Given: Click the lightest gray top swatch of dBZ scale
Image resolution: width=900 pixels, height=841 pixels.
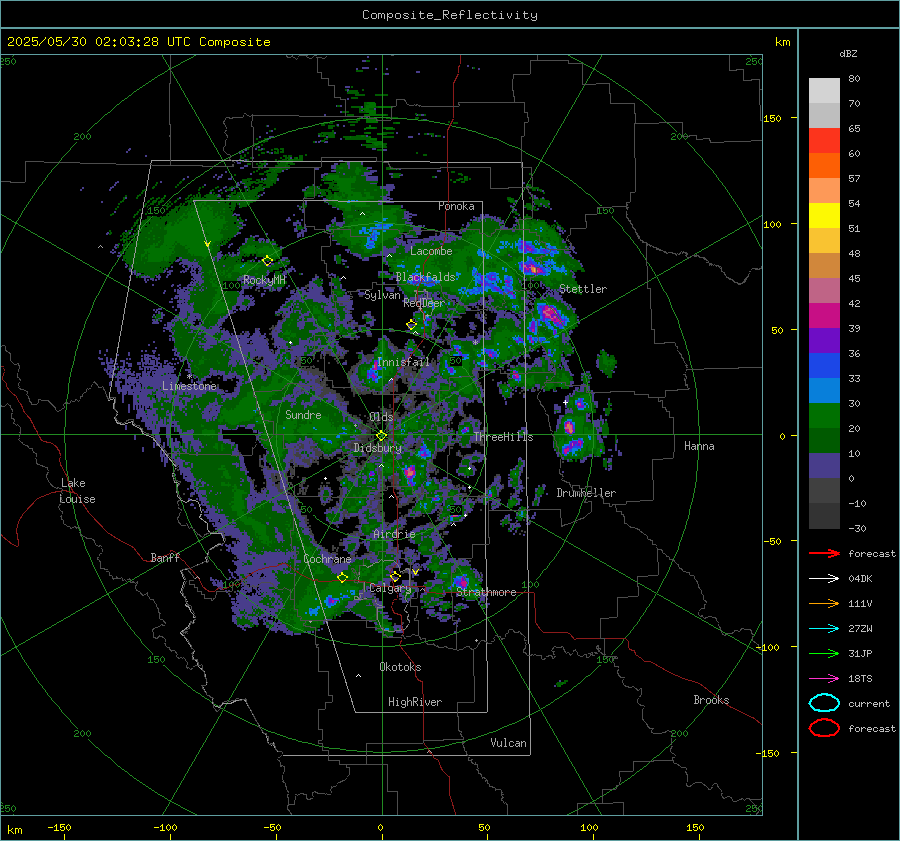Looking at the screenshot, I should pyautogui.click(x=824, y=91).
